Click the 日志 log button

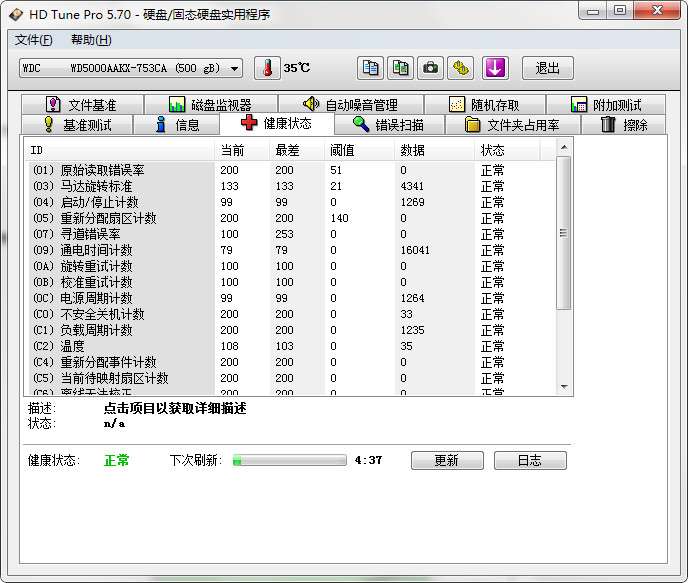point(529,460)
